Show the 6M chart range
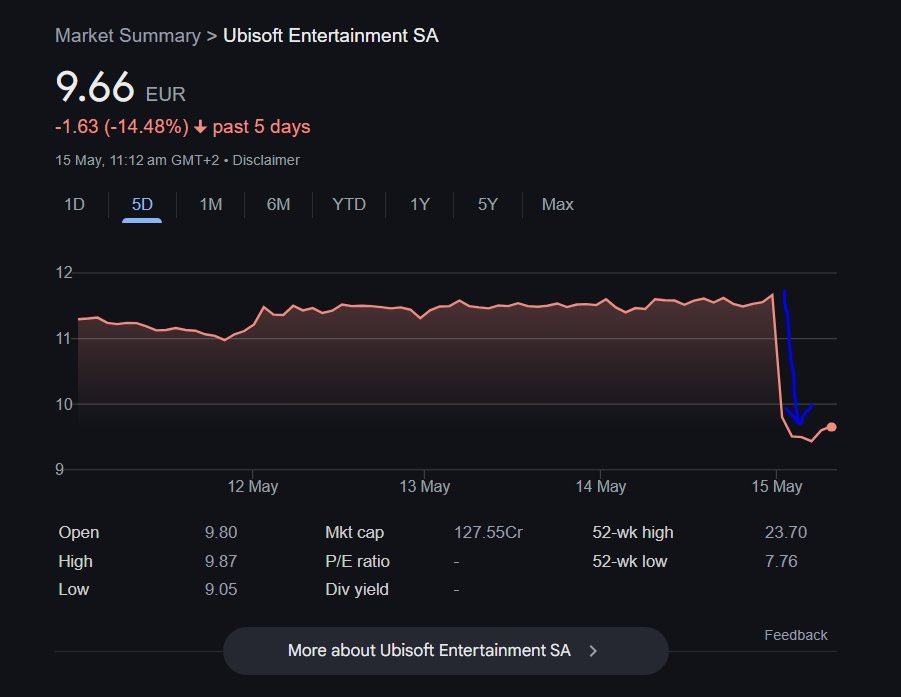 coord(279,205)
